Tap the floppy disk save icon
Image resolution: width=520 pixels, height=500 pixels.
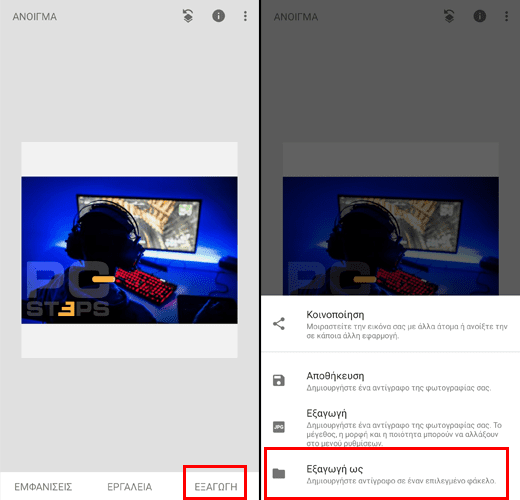pyautogui.click(x=279, y=380)
